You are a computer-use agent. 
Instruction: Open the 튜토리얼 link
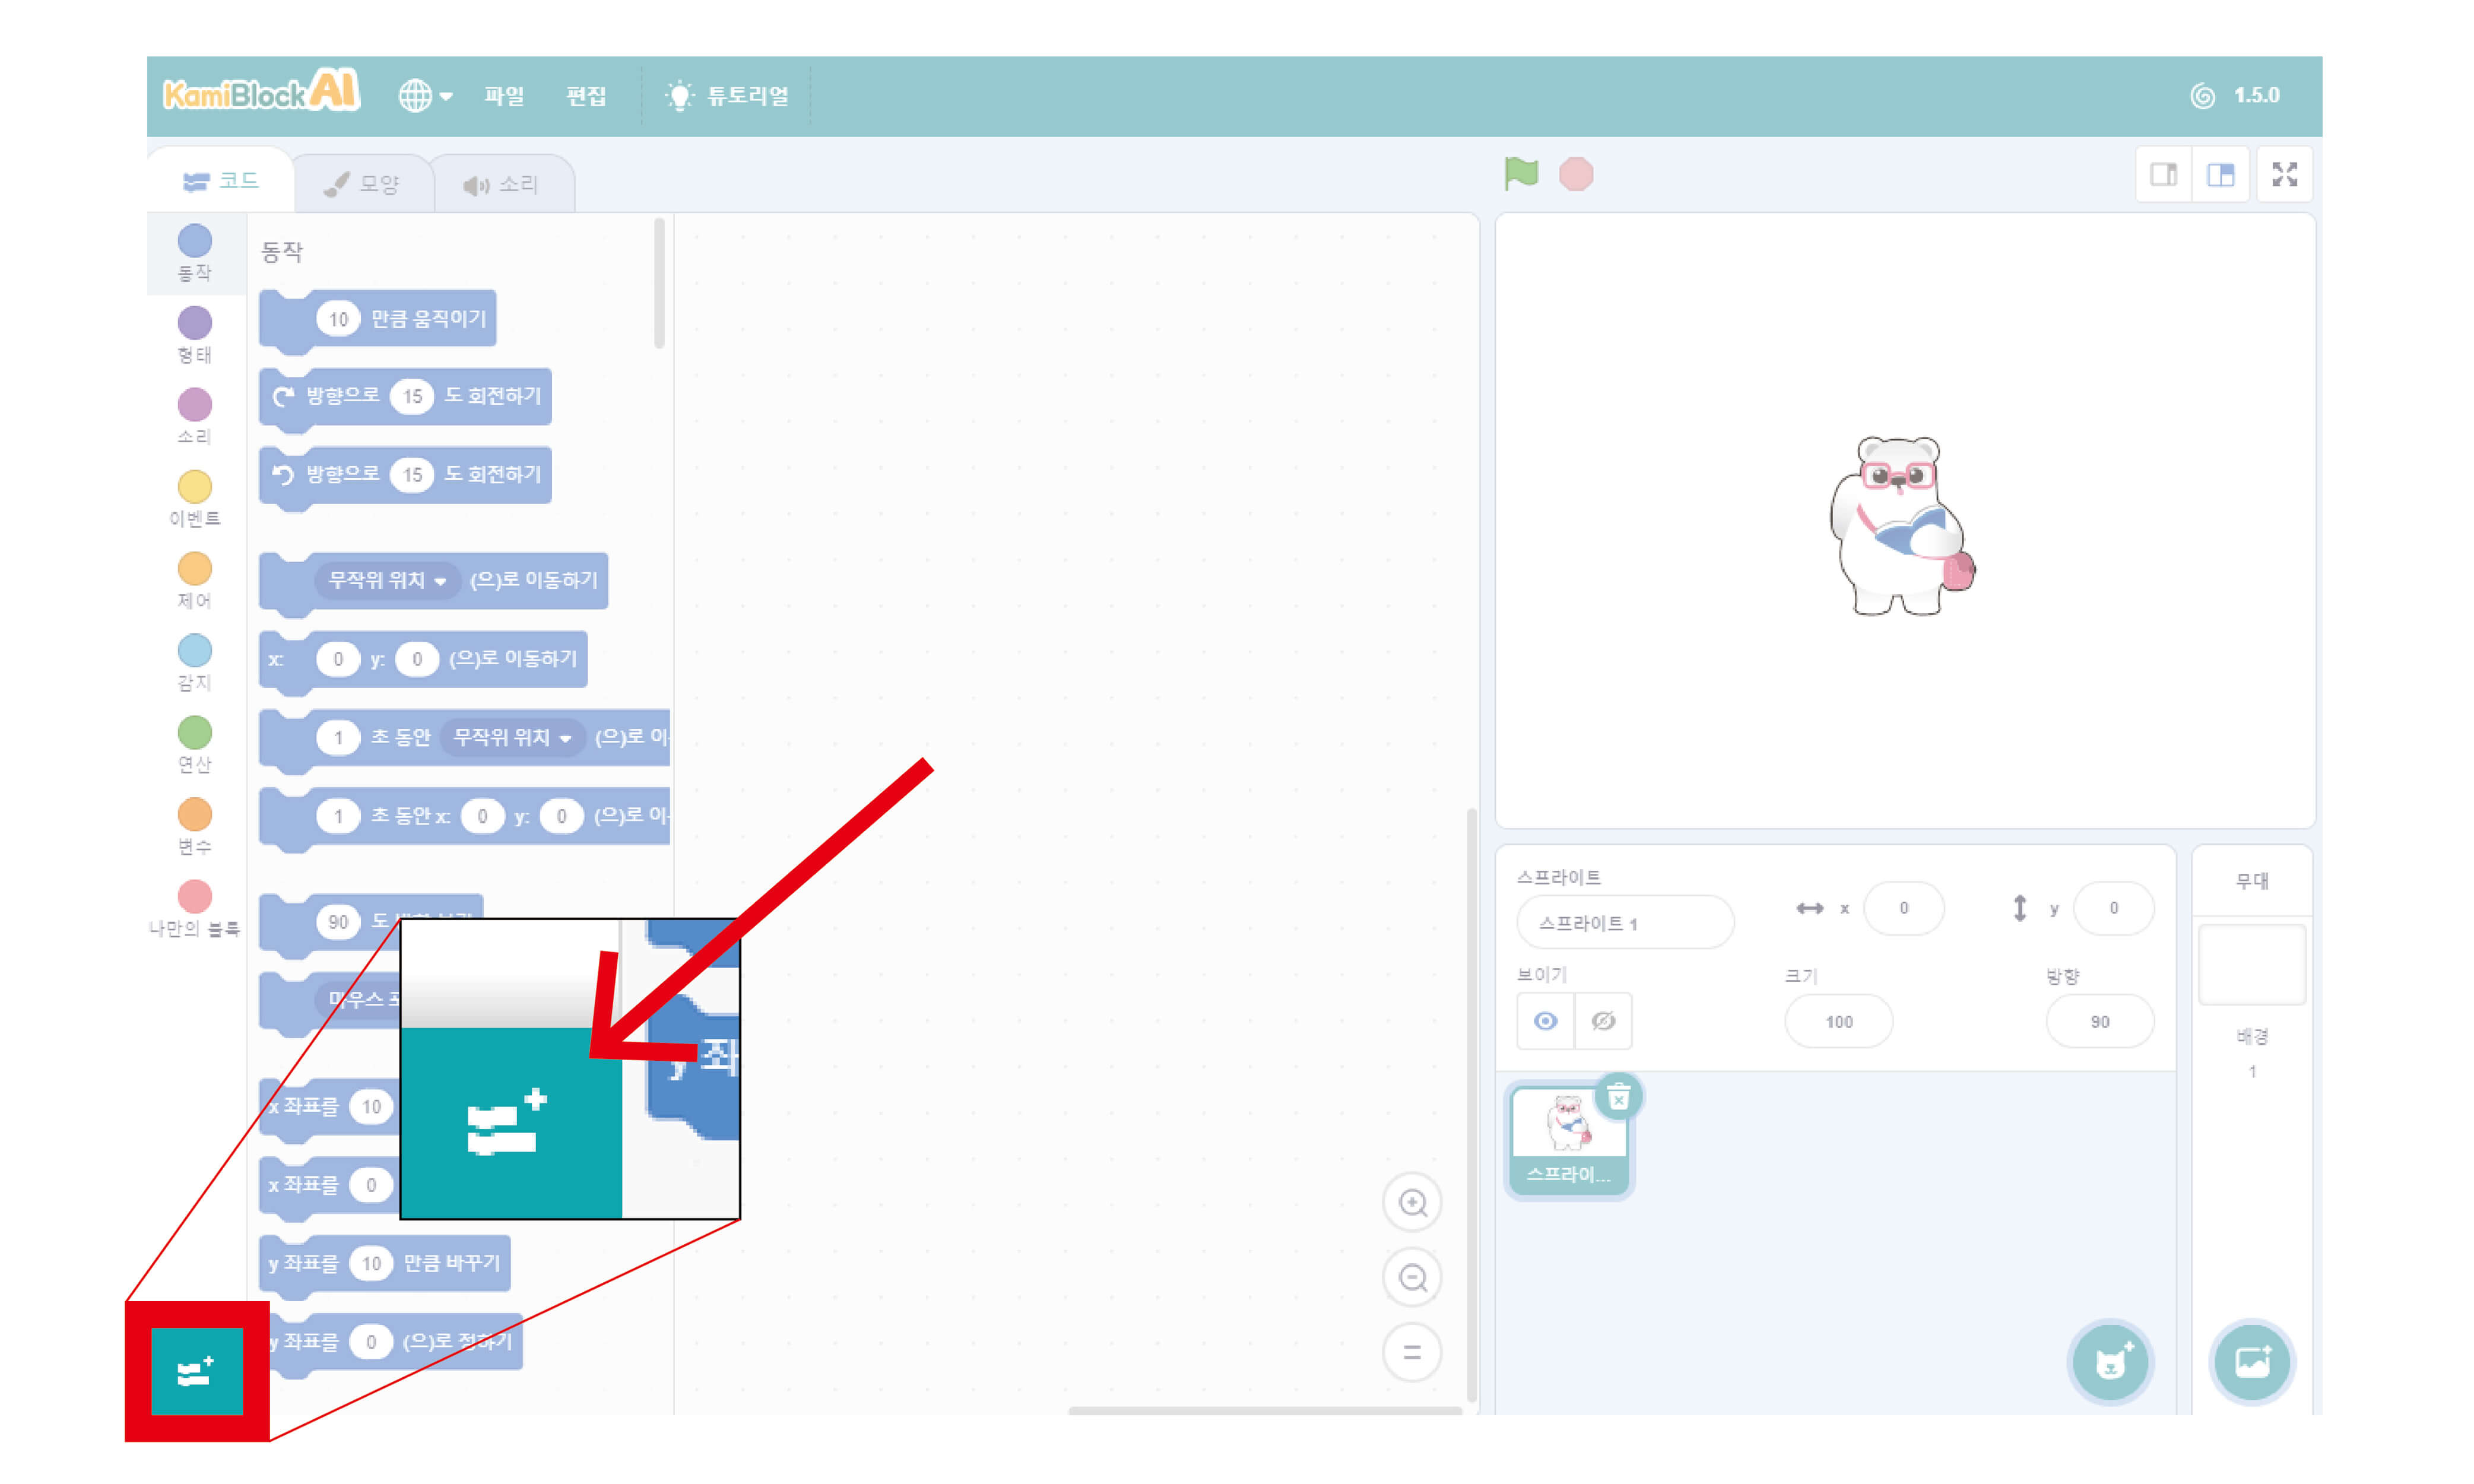coord(727,96)
